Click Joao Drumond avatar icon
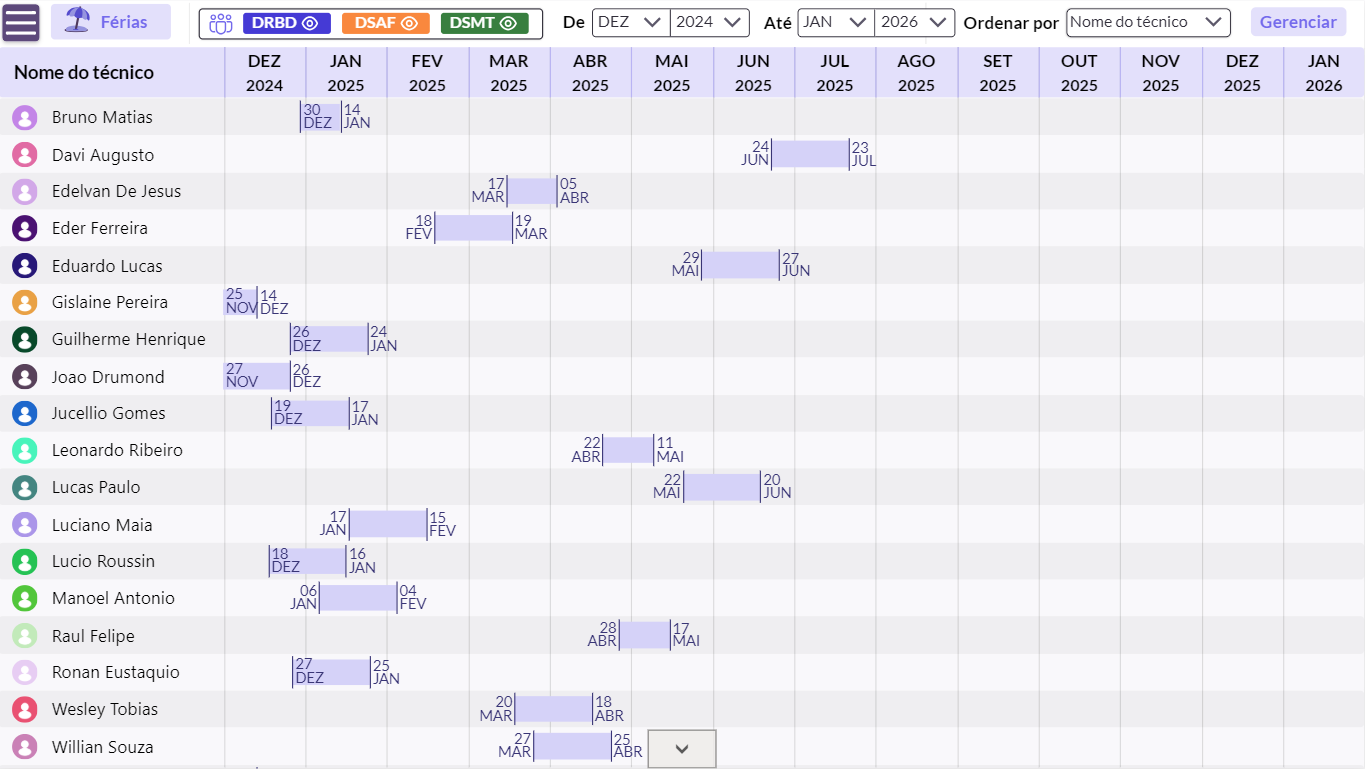 pyautogui.click(x=25, y=377)
